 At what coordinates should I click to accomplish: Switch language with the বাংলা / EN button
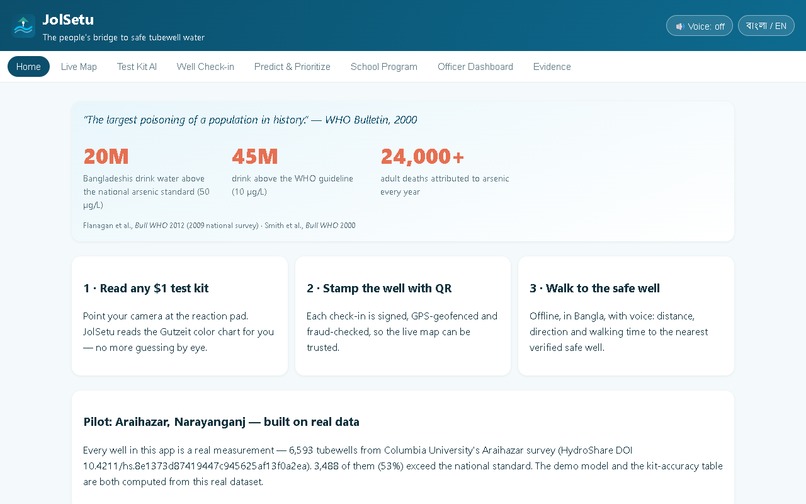pyautogui.click(x=766, y=26)
